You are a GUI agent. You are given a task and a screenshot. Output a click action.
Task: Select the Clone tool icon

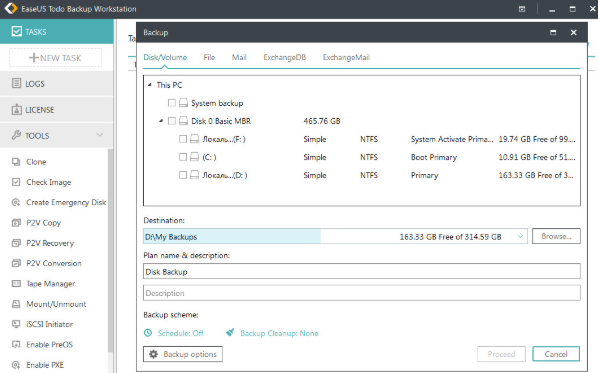tap(16, 162)
